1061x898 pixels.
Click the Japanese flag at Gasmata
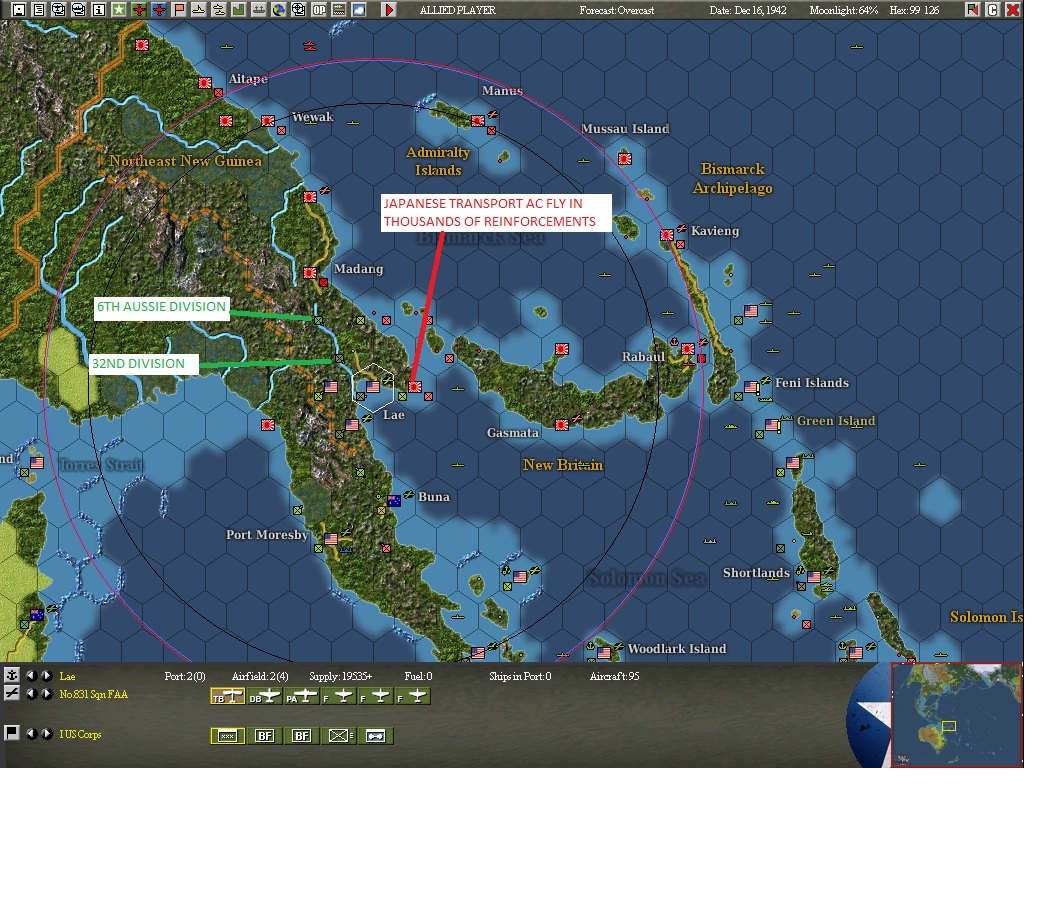click(x=562, y=425)
